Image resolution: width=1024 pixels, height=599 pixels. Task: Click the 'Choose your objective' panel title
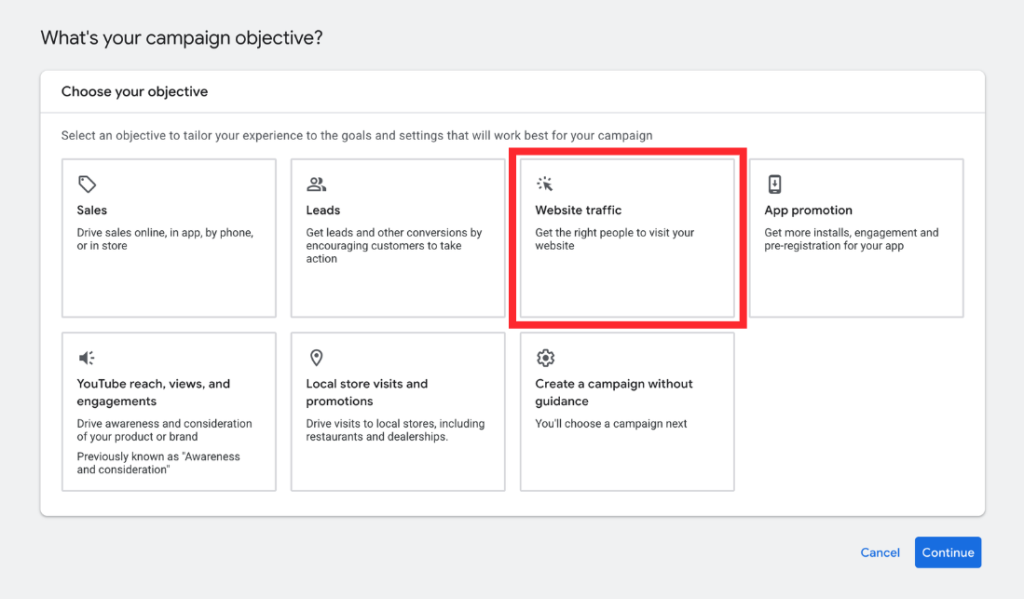coord(135,91)
